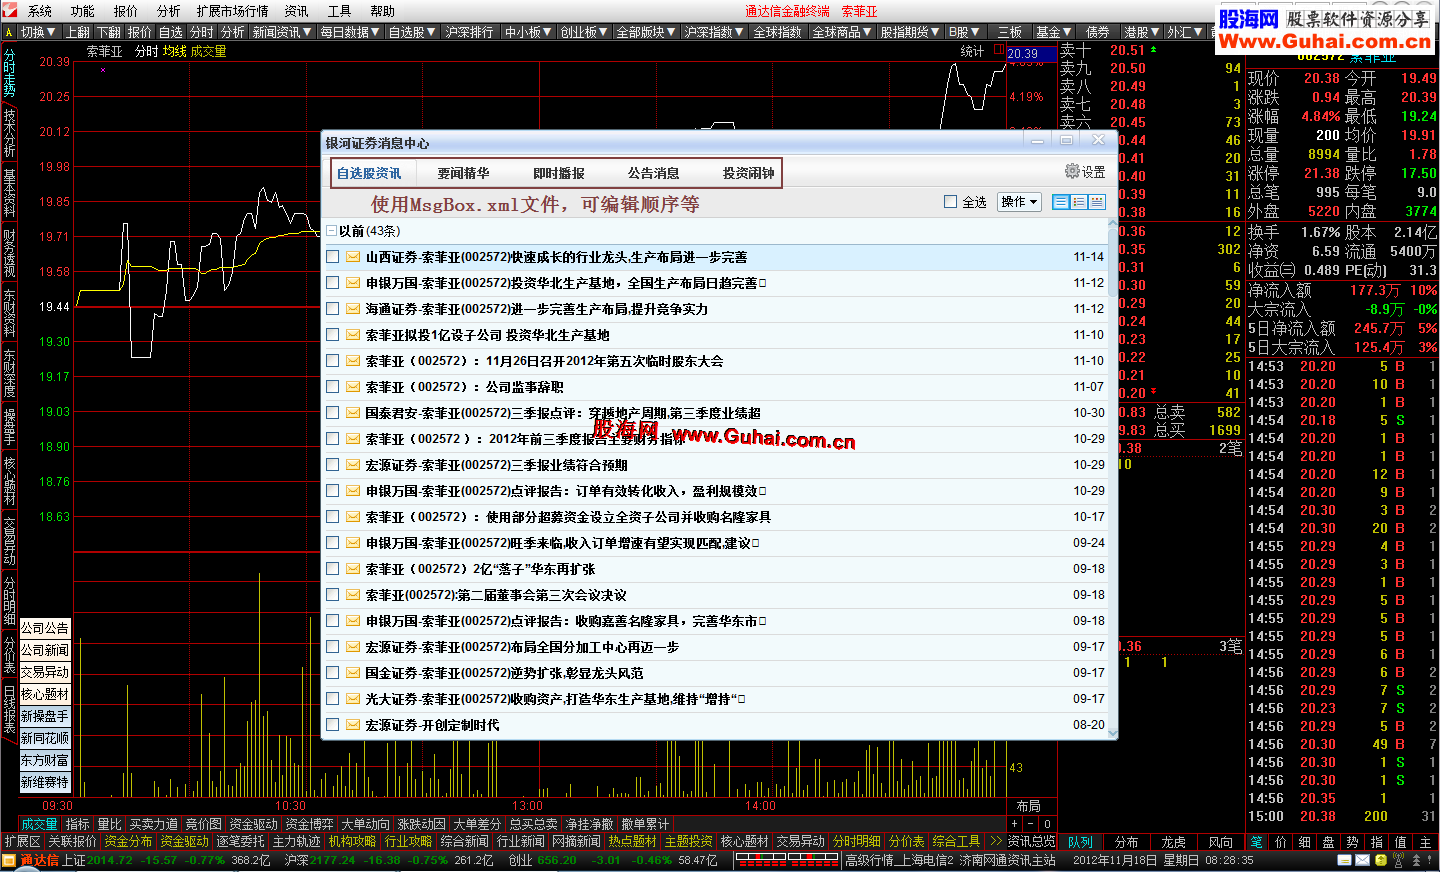Open 申银万国 投资华北生产基地 news item

[x=566, y=283]
